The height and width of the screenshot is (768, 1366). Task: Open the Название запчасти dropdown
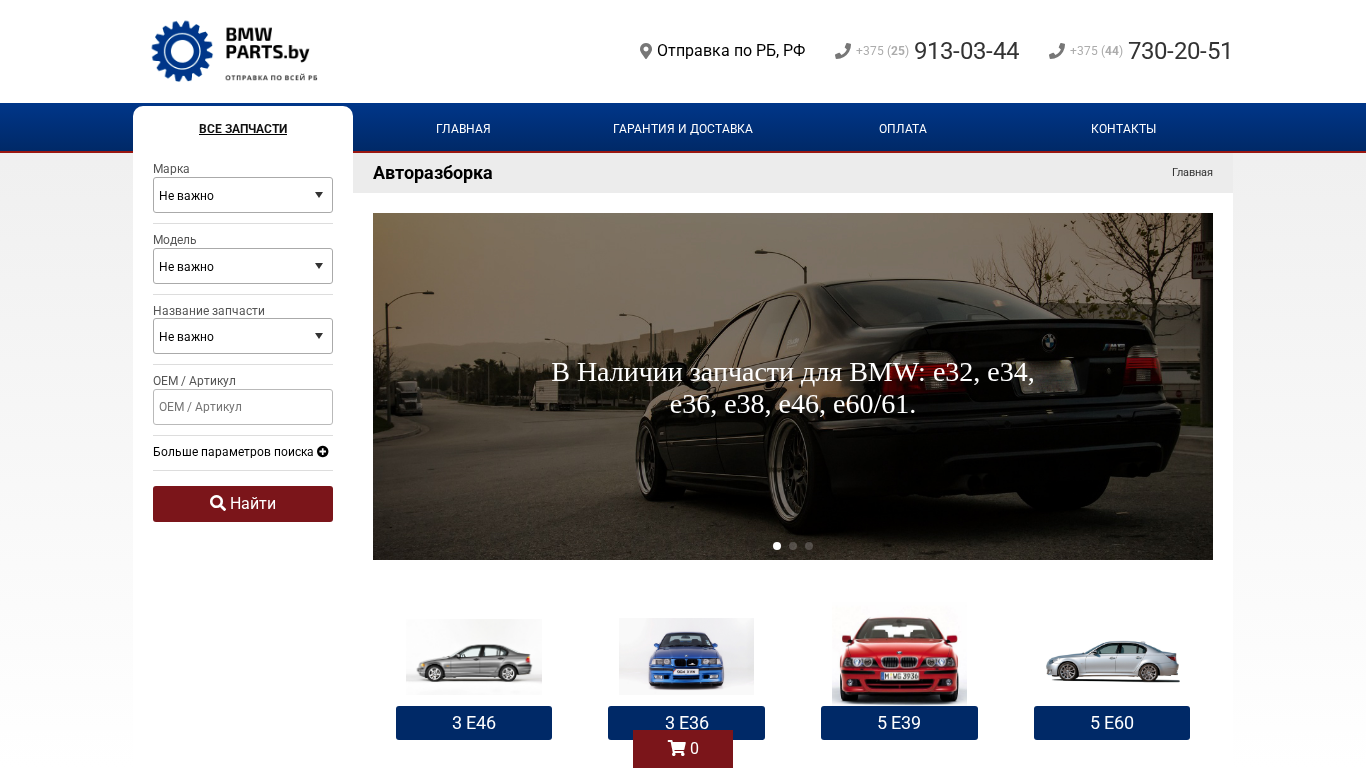(x=243, y=336)
